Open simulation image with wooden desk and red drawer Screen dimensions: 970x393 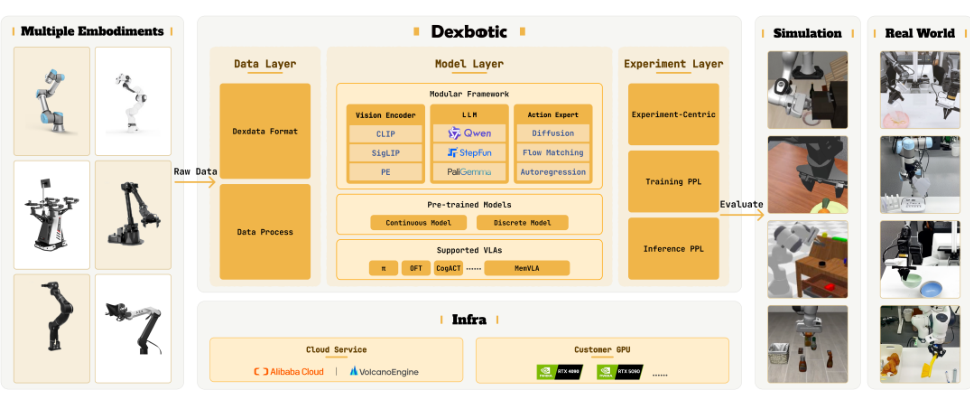[807, 259]
